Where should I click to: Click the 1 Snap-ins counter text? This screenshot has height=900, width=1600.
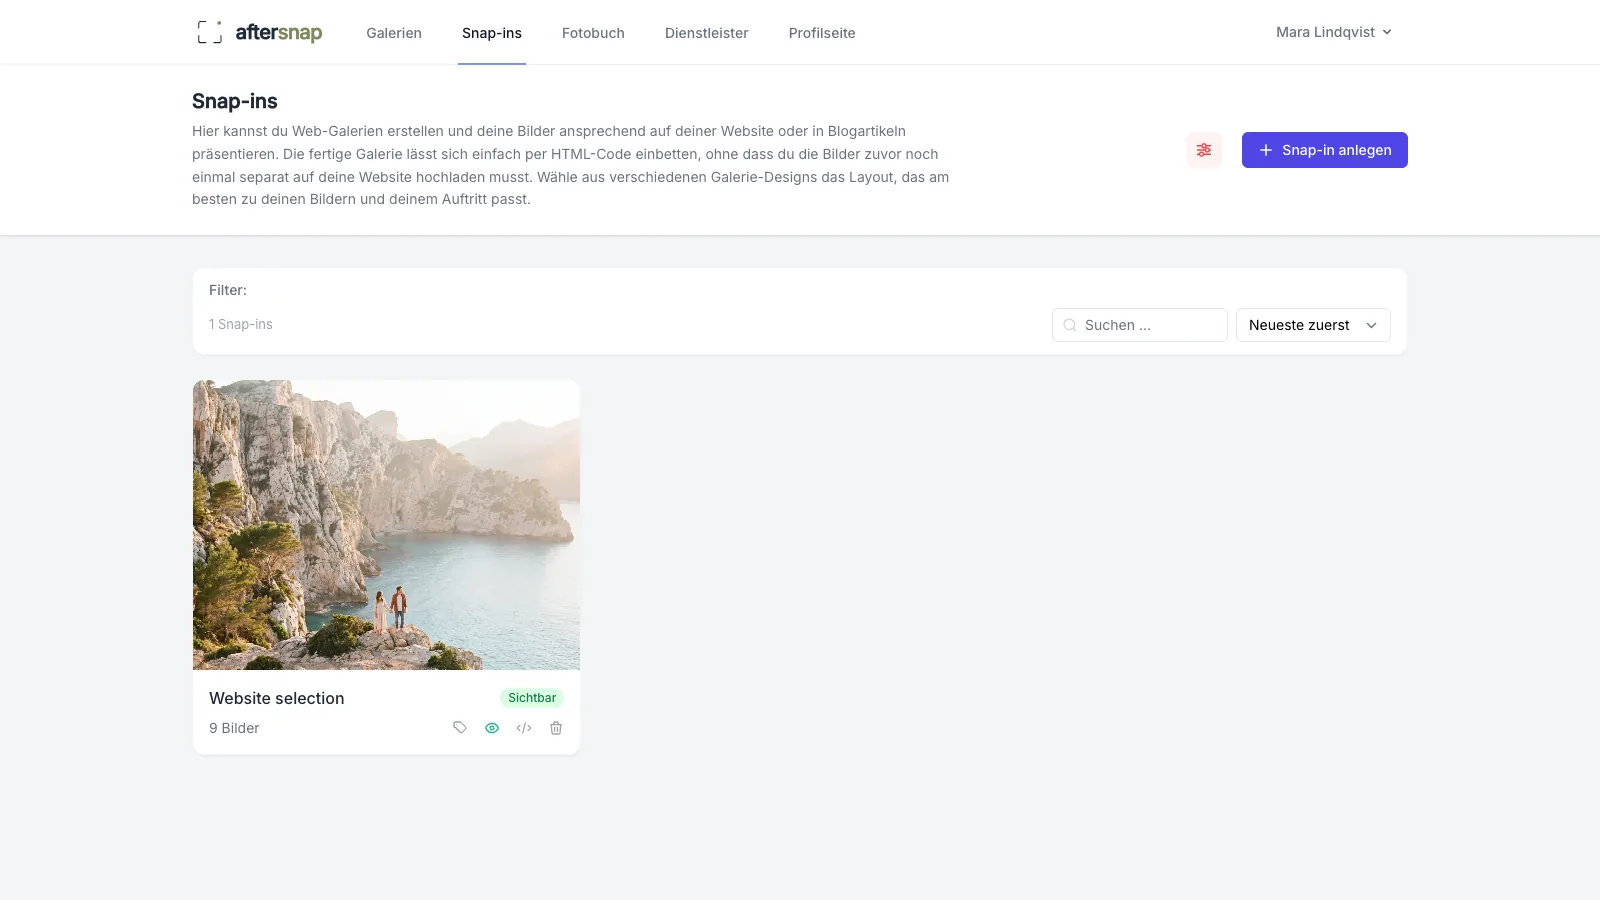(x=241, y=324)
